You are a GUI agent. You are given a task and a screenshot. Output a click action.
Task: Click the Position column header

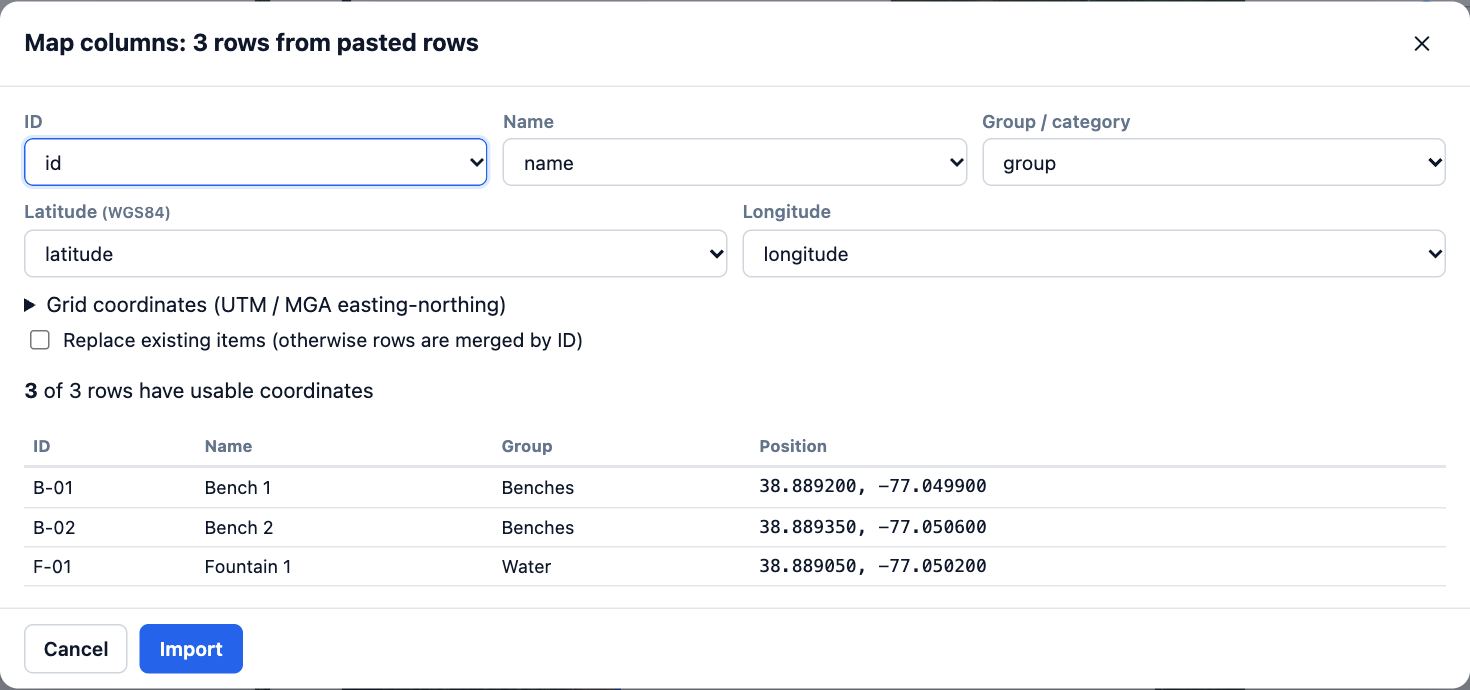pyautogui.click(x=793, y=446)
